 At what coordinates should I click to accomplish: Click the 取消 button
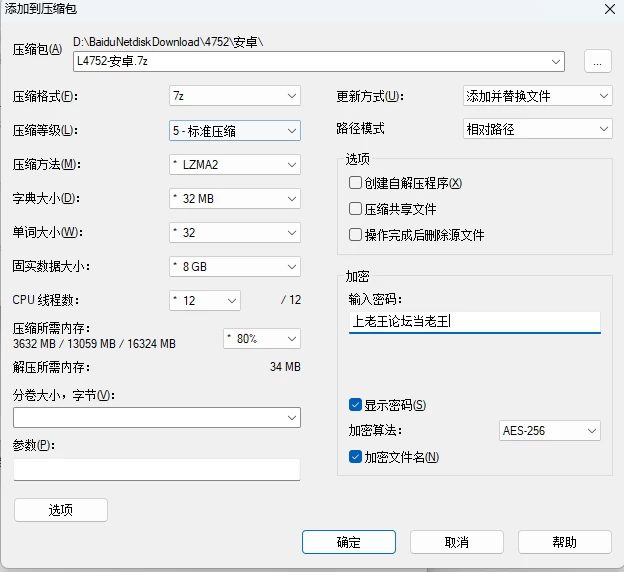[456, 542]
